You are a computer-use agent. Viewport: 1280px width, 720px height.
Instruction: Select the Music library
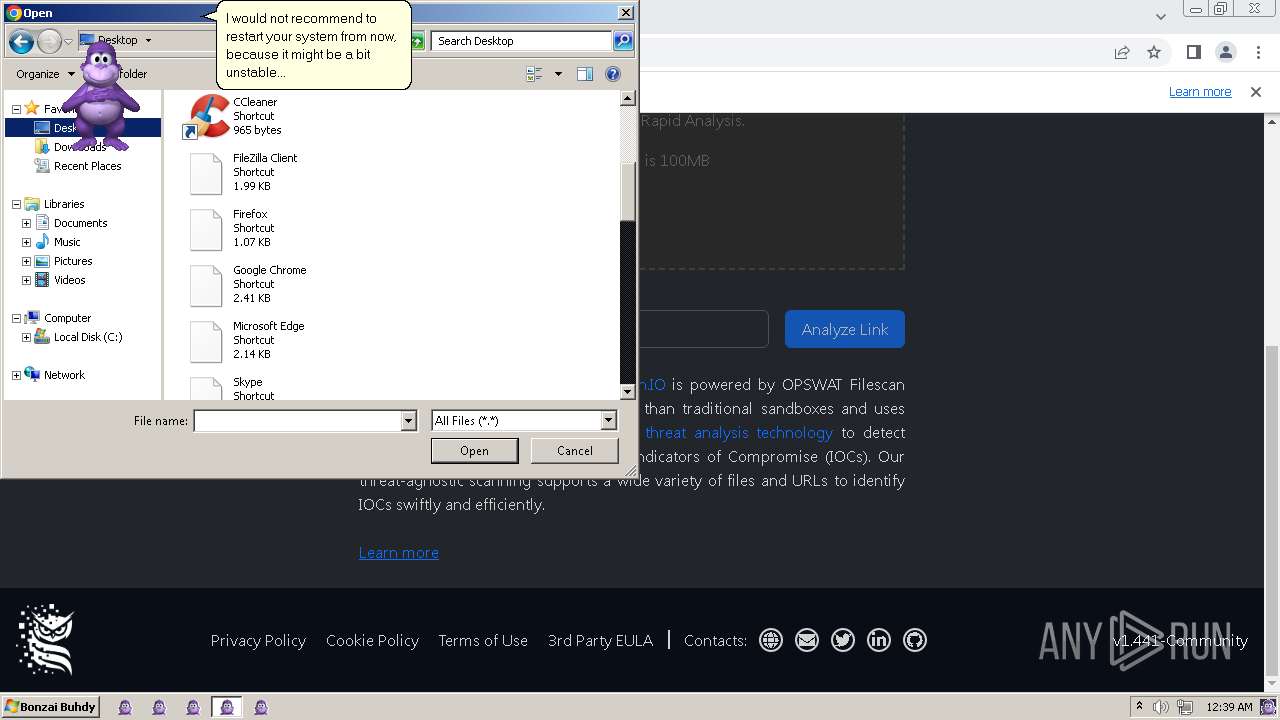tap(66, 242)
